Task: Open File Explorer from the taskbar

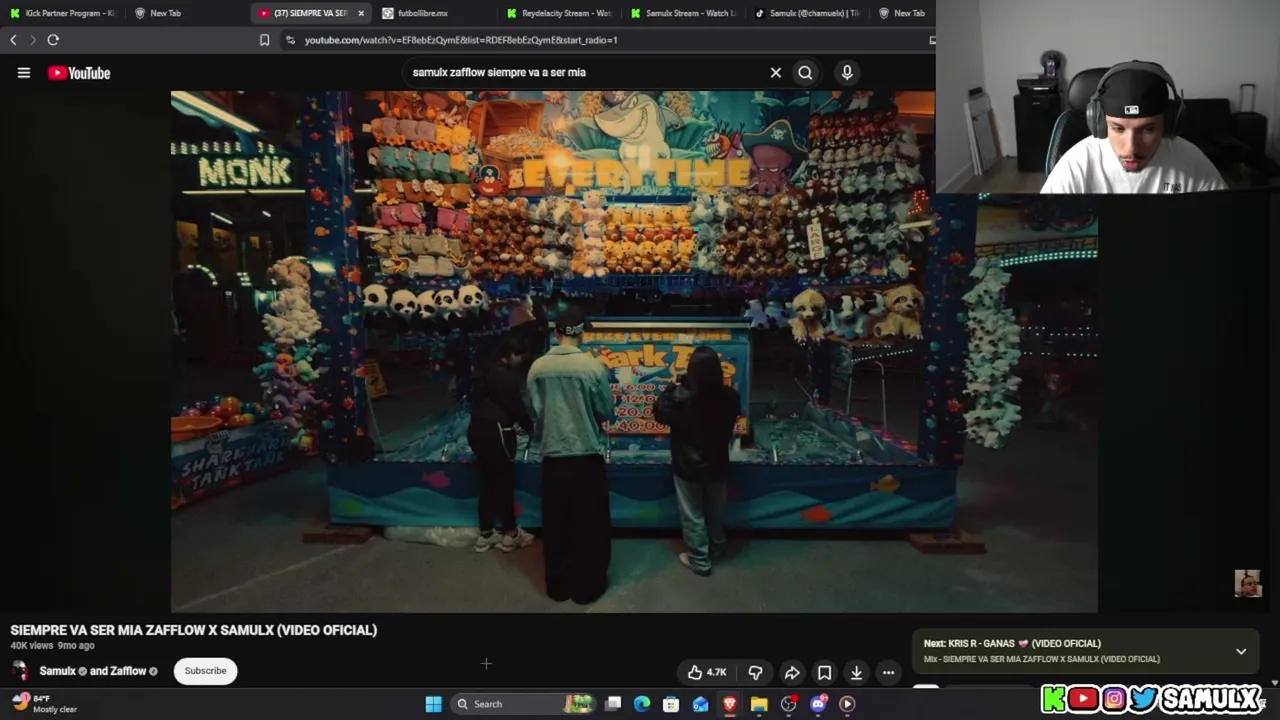Action: (x=759, y=704)
